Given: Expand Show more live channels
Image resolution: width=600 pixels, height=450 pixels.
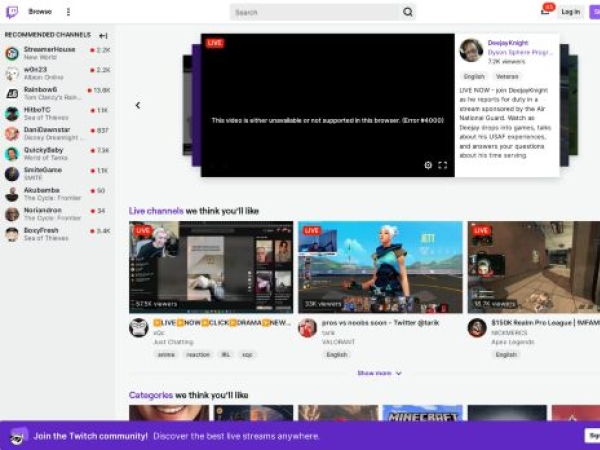Looking at the screenshot, I should pos(379,373).
